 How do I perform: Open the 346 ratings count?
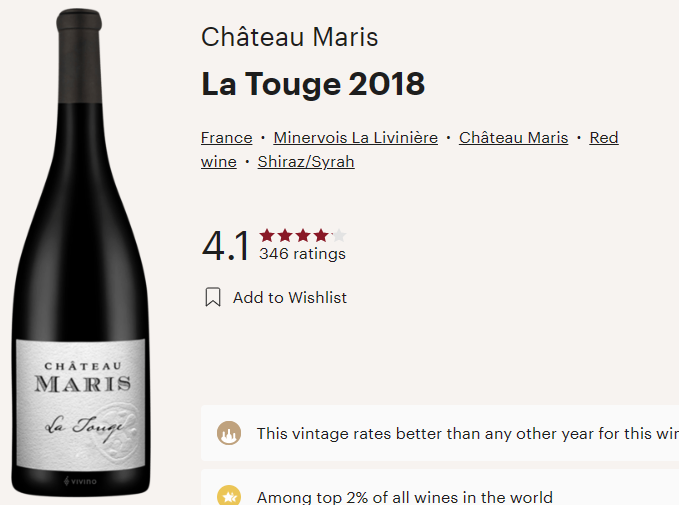[x=302, y=254]
